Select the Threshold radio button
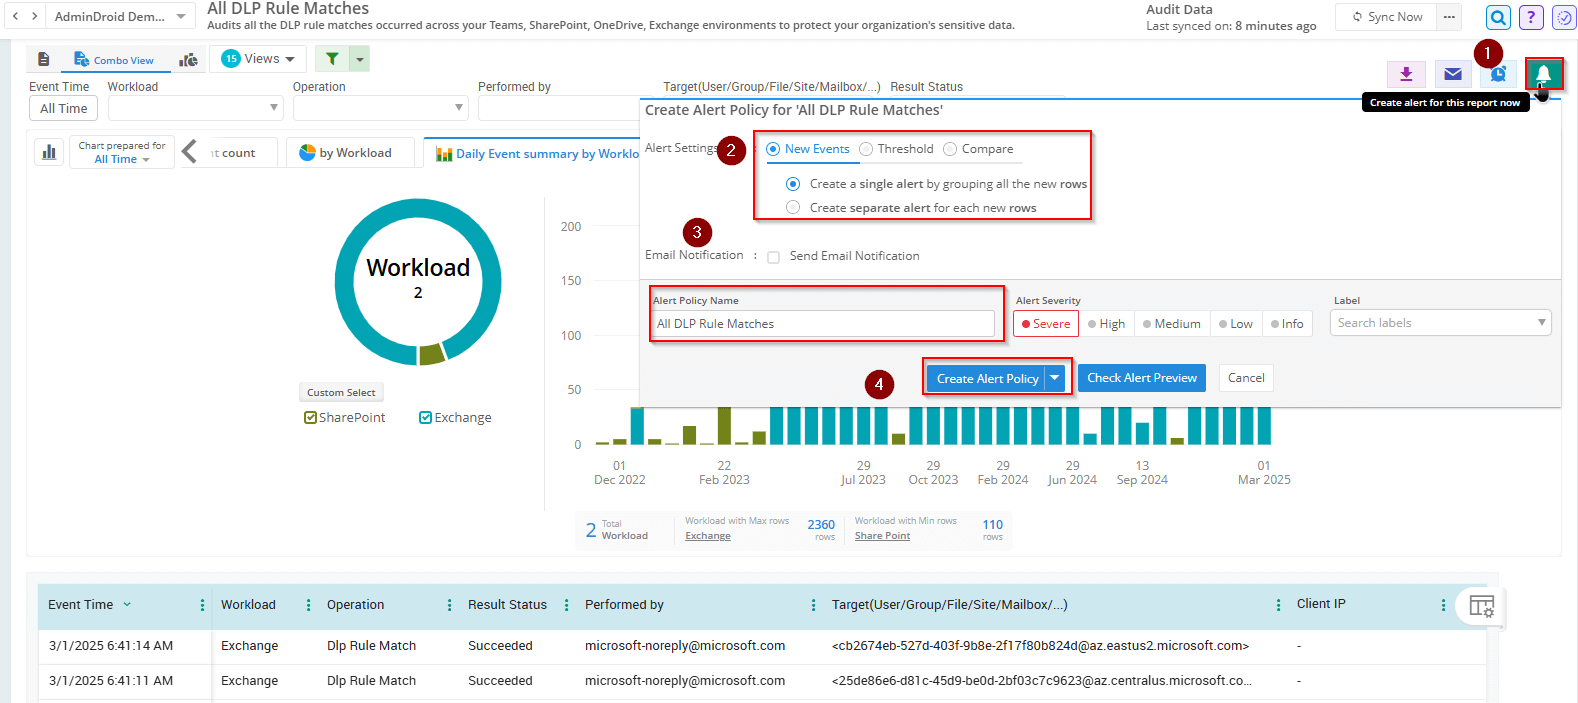Viewport: 1578px width, 703px height. [867, 149]
